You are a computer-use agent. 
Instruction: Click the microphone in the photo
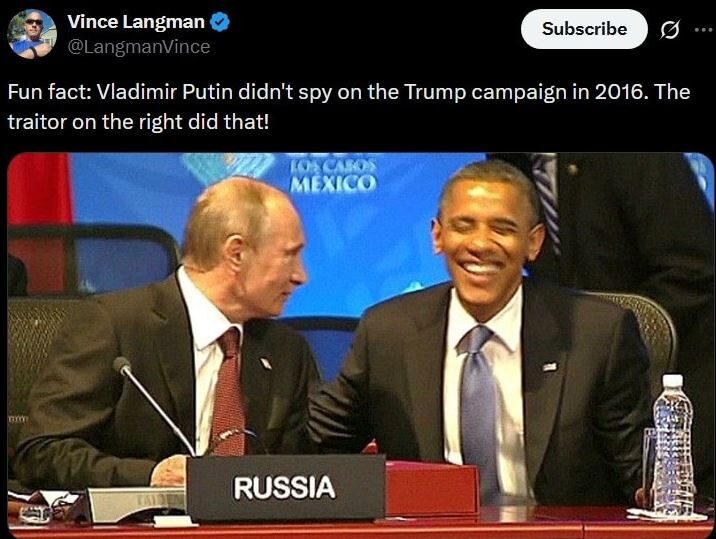[154, 406]
